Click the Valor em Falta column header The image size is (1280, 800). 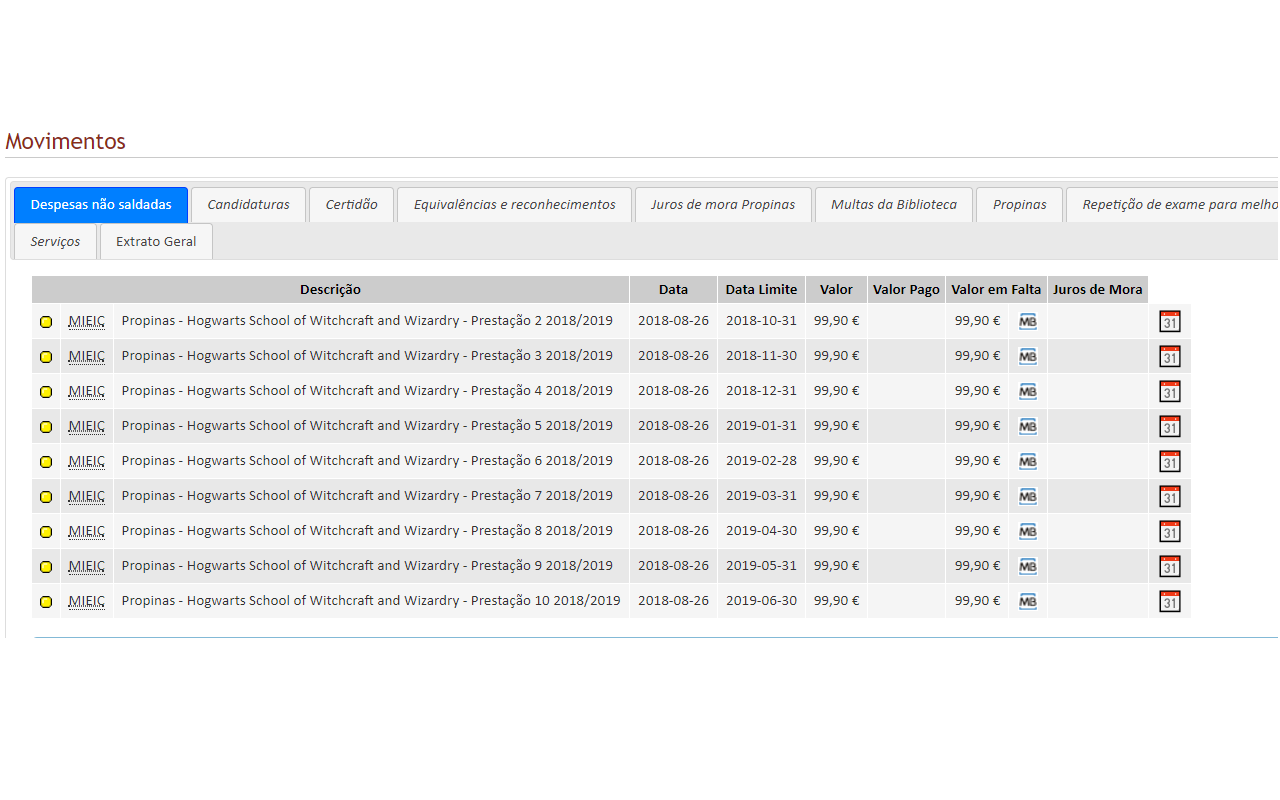pyautogui.click(x=996, y=290)
